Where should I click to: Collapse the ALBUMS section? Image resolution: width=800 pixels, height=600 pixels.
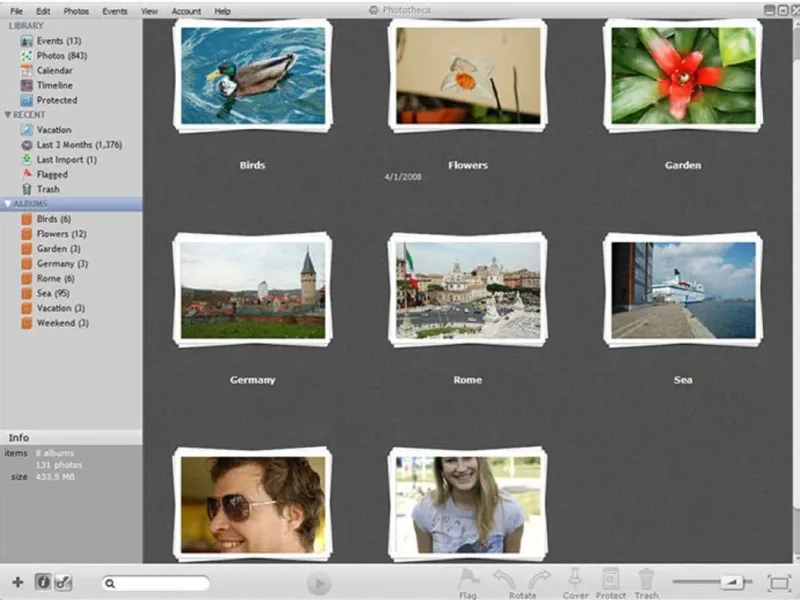coord(8,204)
